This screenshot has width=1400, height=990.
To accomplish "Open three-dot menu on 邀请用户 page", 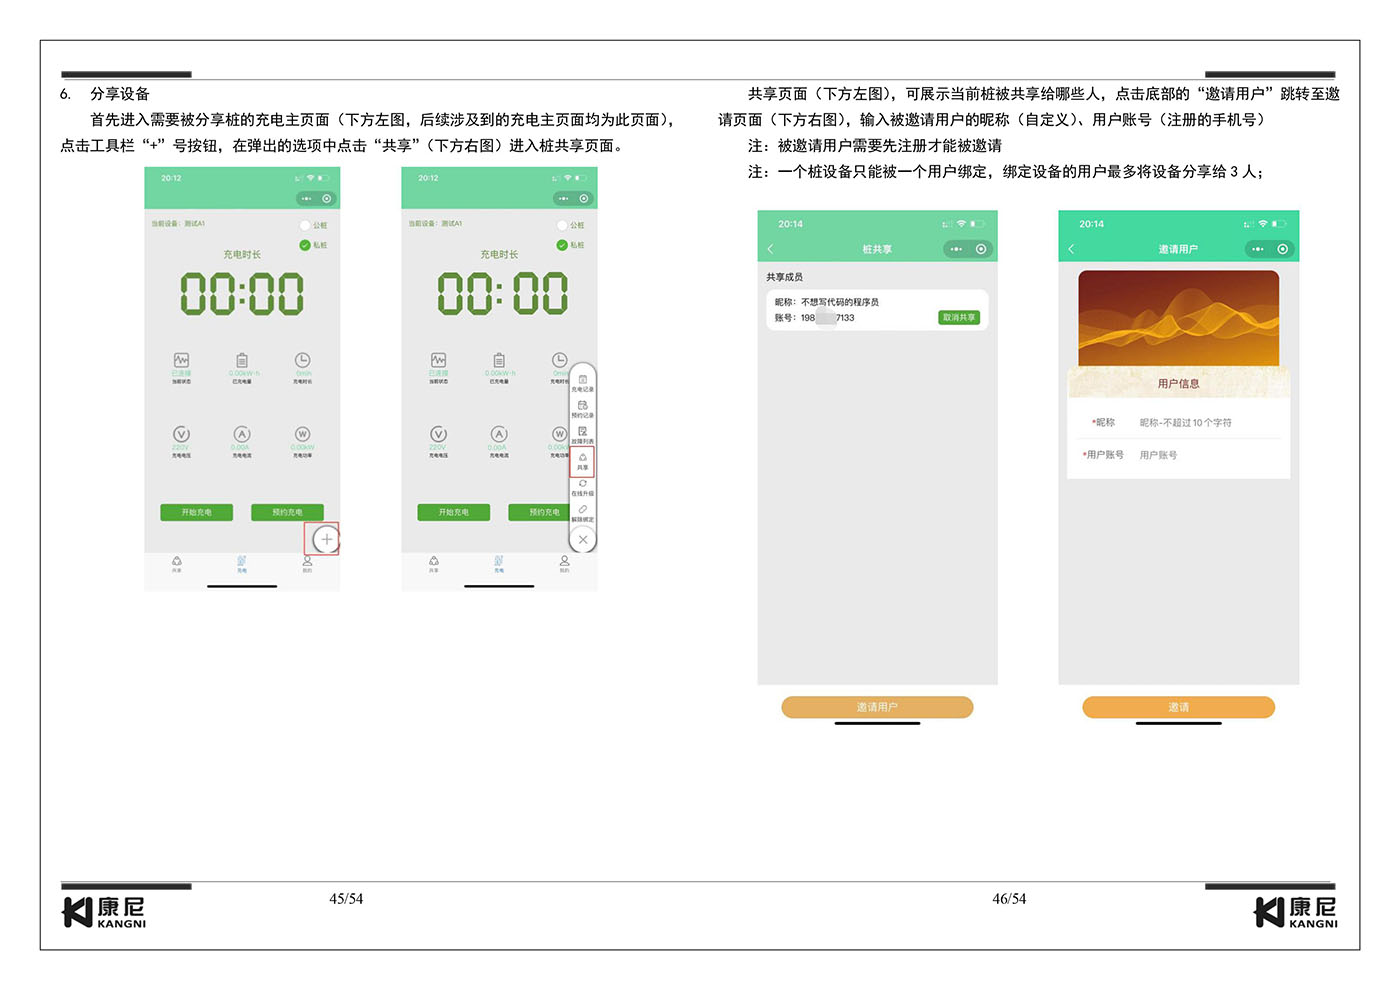I will pyautogui.click(x=1257, y=249).
